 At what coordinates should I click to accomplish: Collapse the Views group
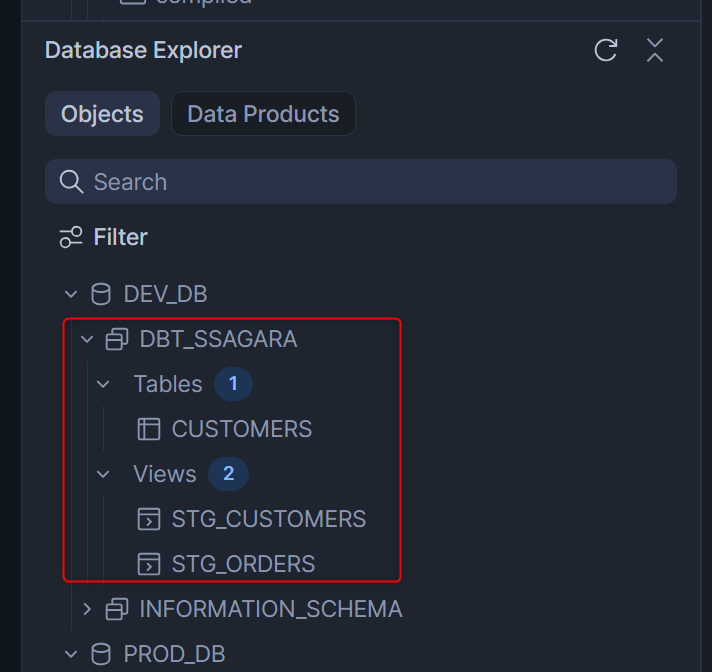coord(103,474)
